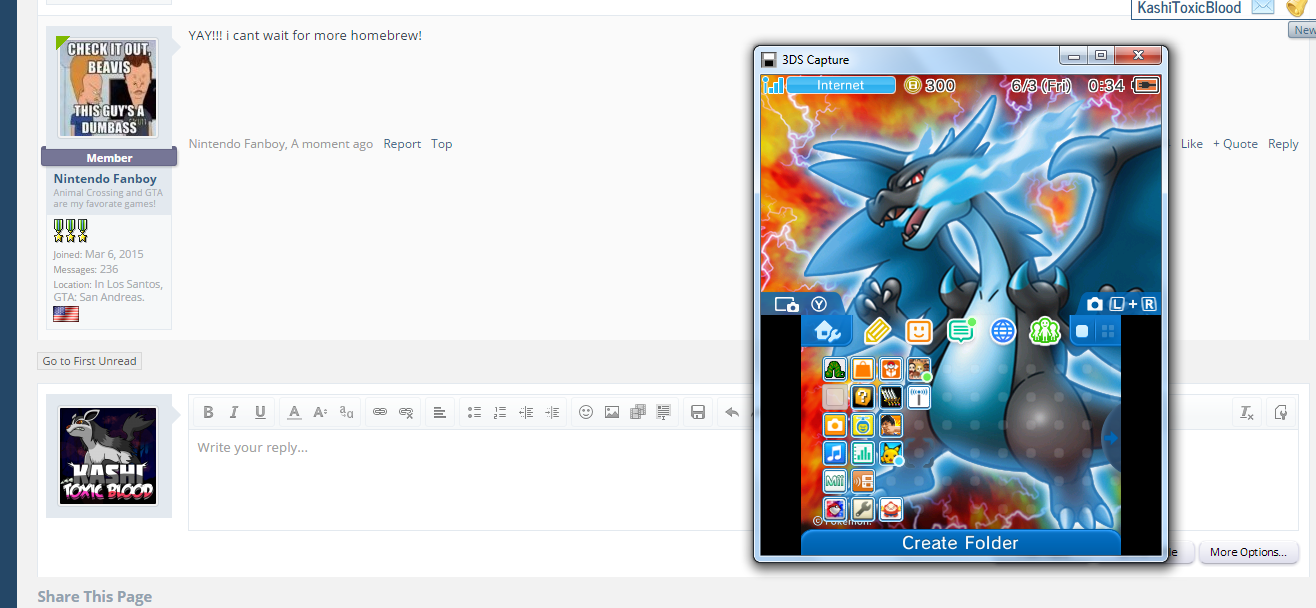Screen dimensions: 1316x608
Task: Open the Pikachu game icon
Action: click(891, 453)
